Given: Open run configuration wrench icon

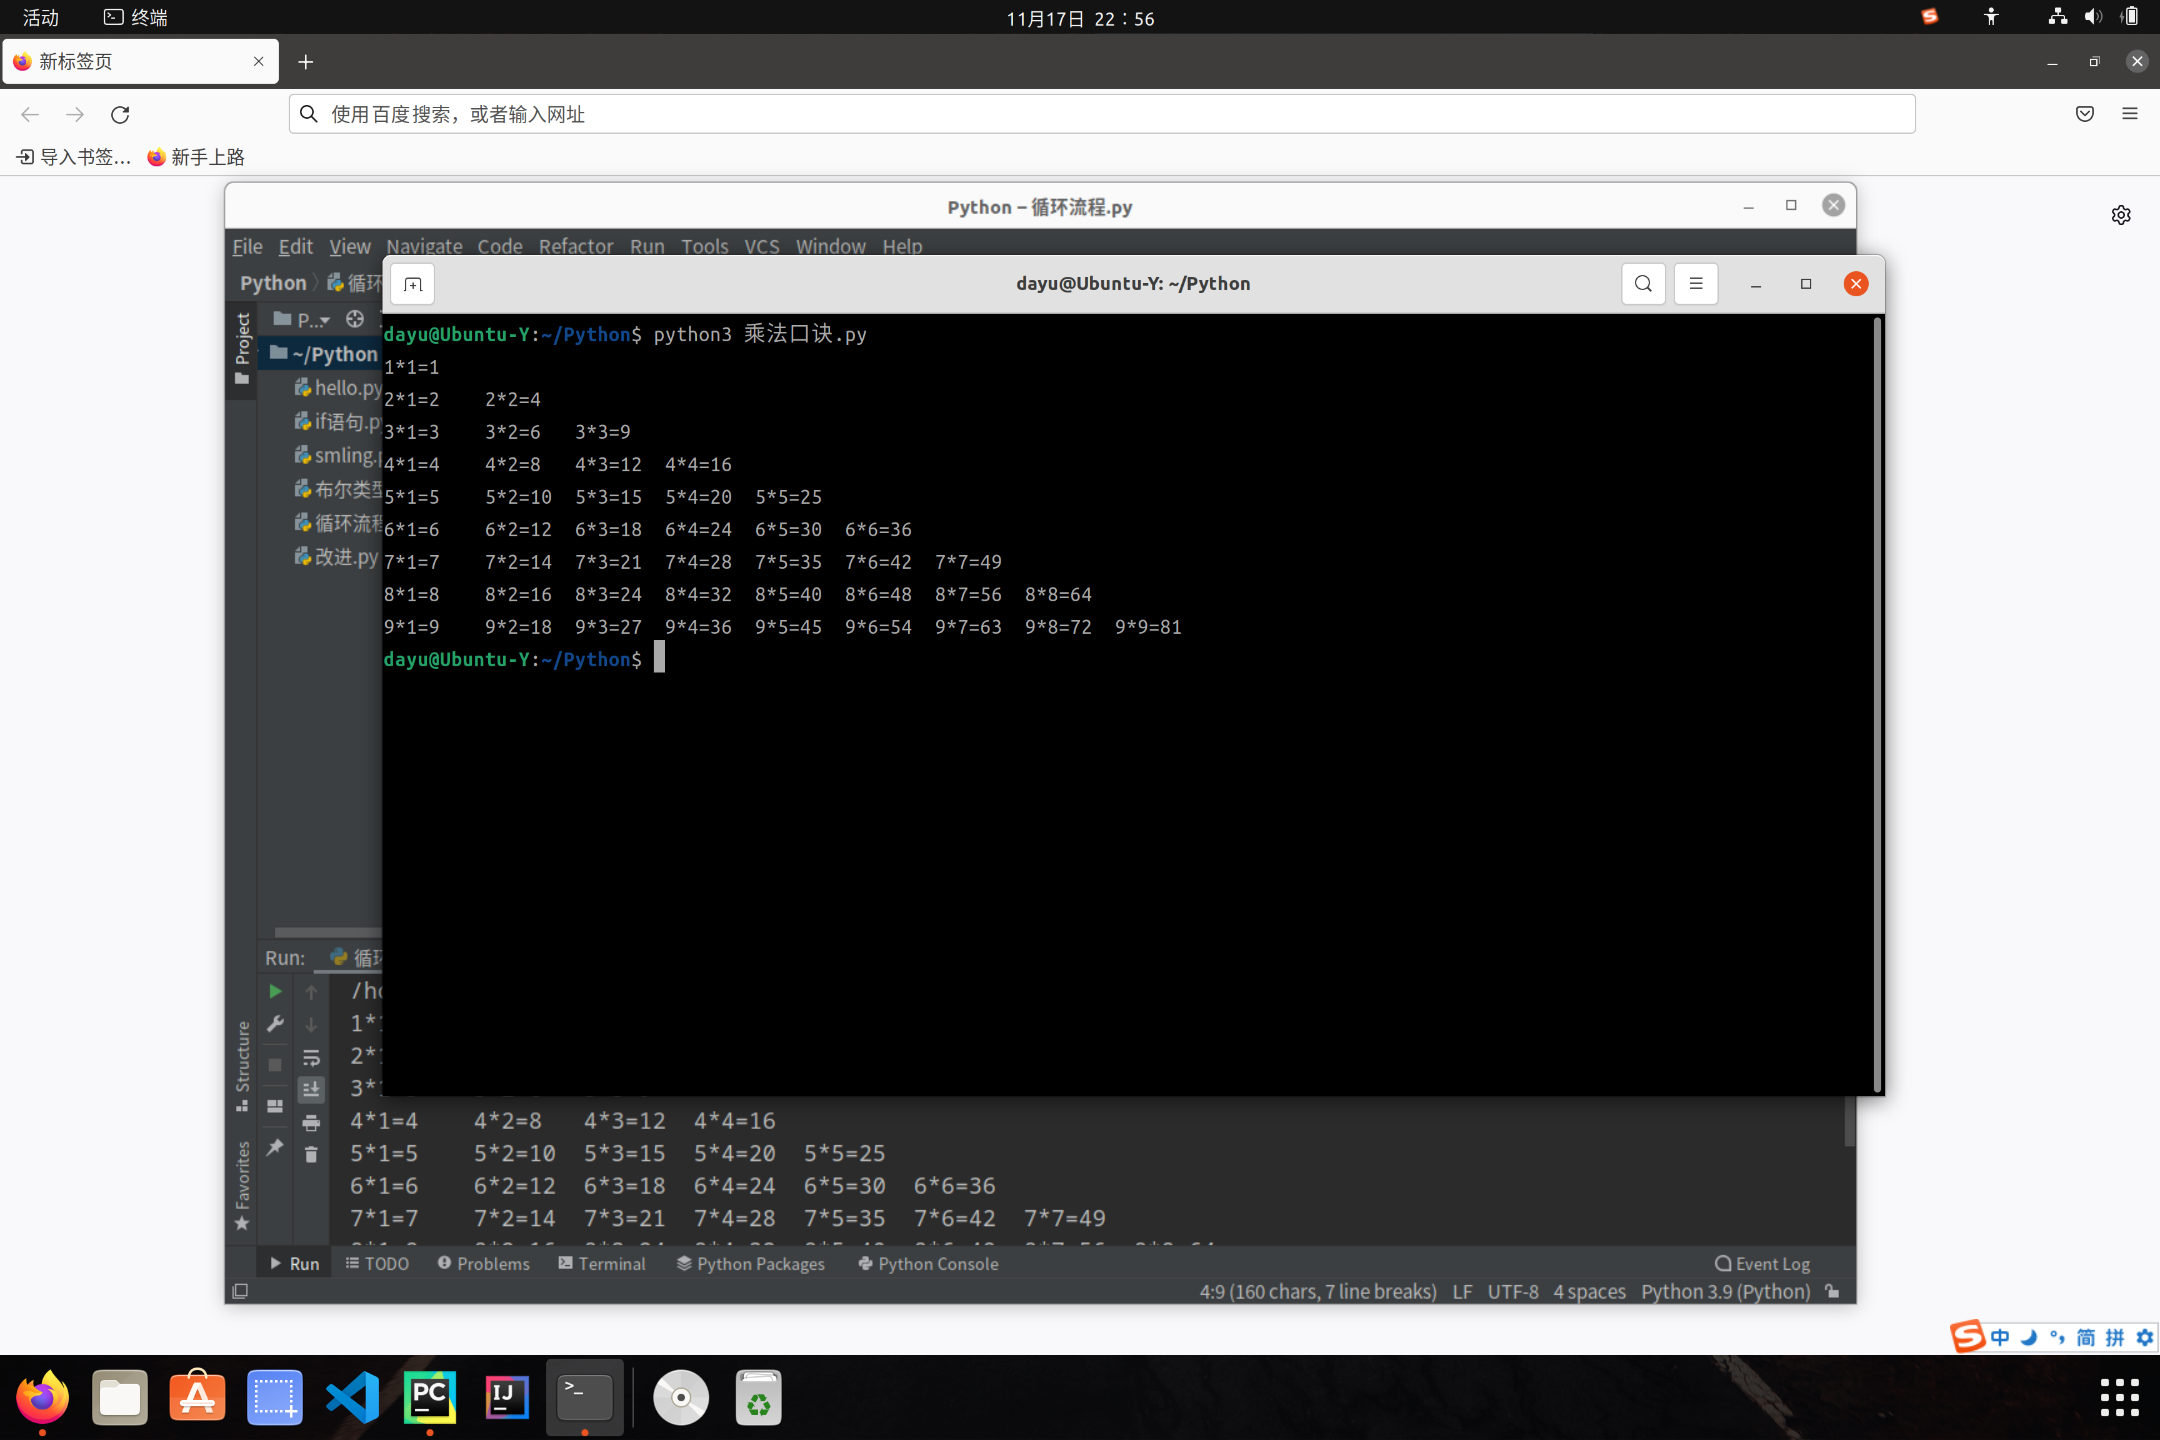Looking at the screenshot, I should tap(275, 1024).
